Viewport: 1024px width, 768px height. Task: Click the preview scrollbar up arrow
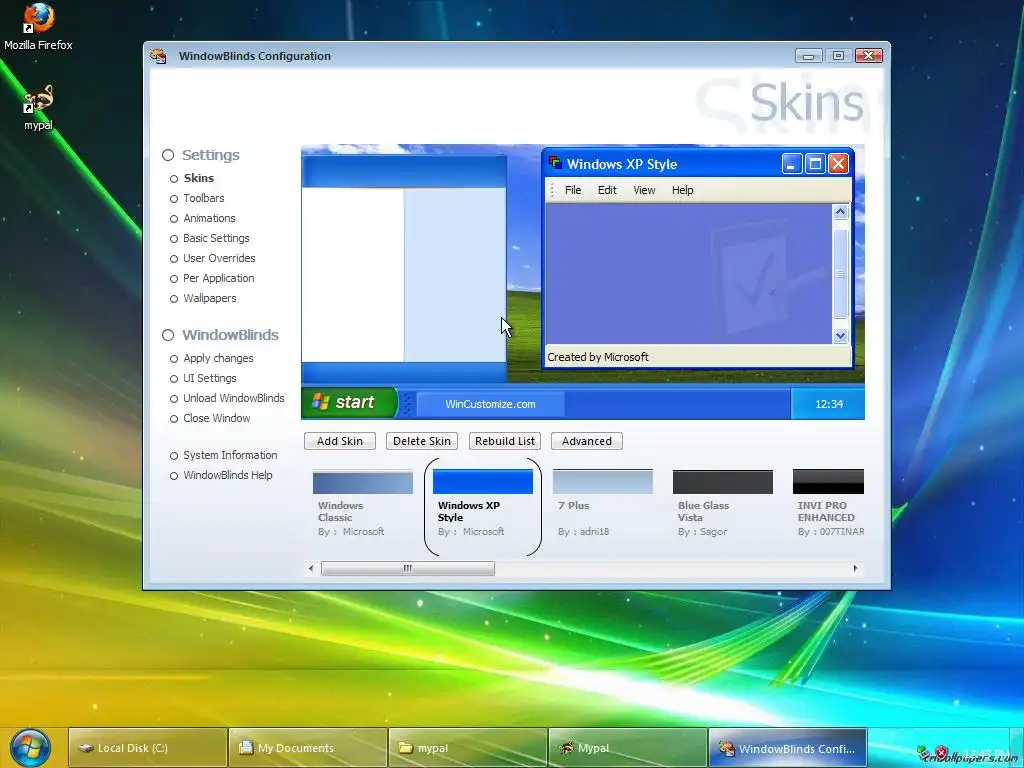click(840, 212)
